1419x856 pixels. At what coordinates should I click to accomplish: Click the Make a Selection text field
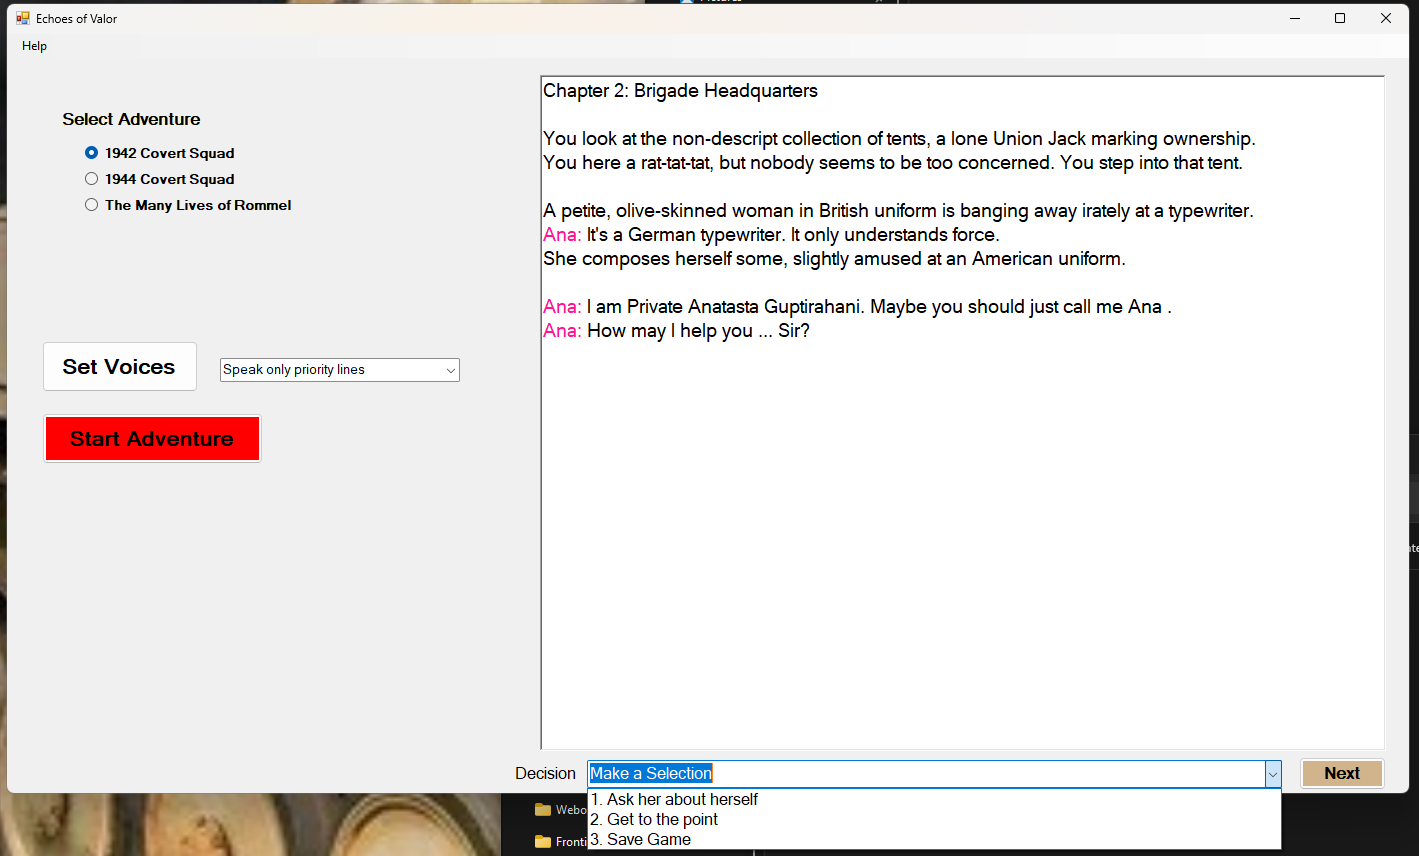[925, 774]
